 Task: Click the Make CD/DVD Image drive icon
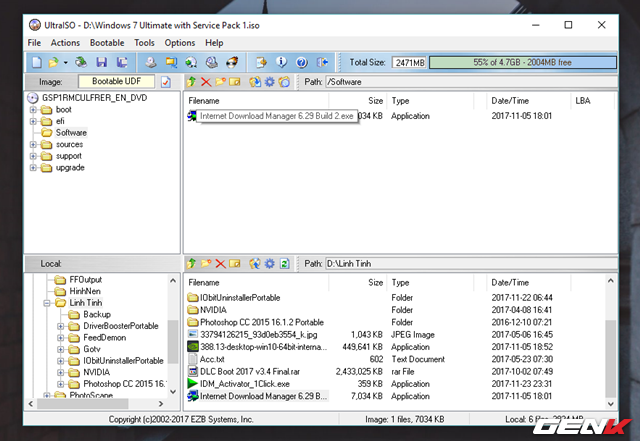151,62
